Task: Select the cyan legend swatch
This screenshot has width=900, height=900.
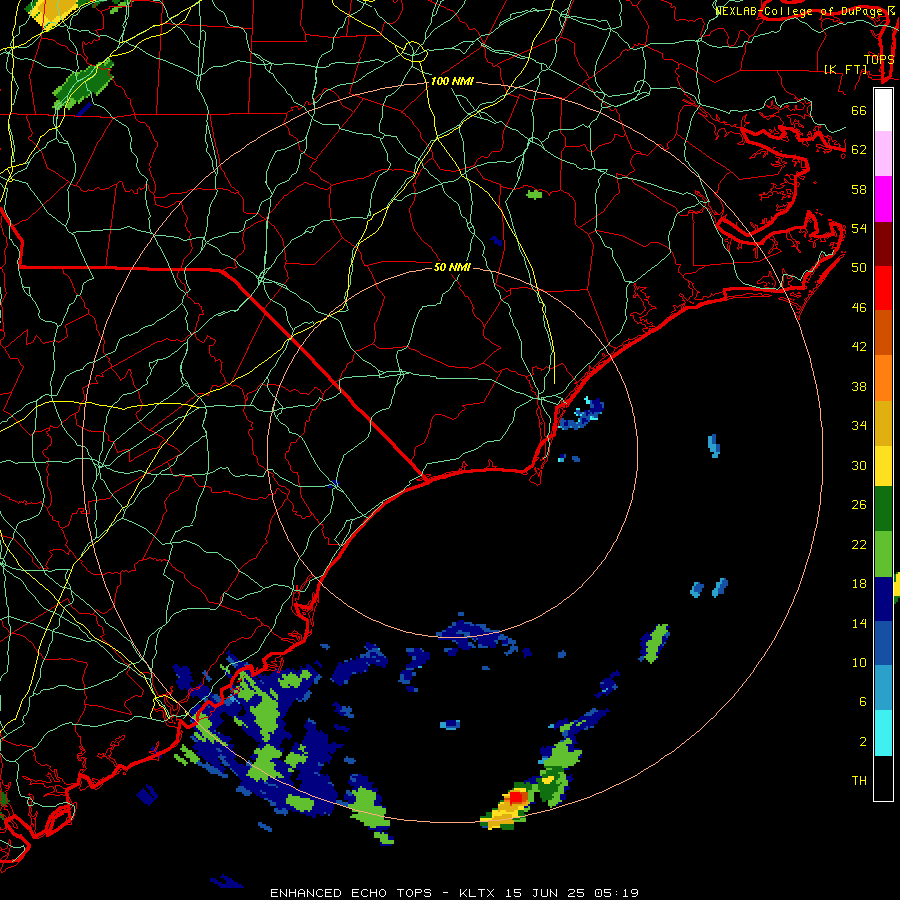Action: pyautogui.click(x=883, y=733)
